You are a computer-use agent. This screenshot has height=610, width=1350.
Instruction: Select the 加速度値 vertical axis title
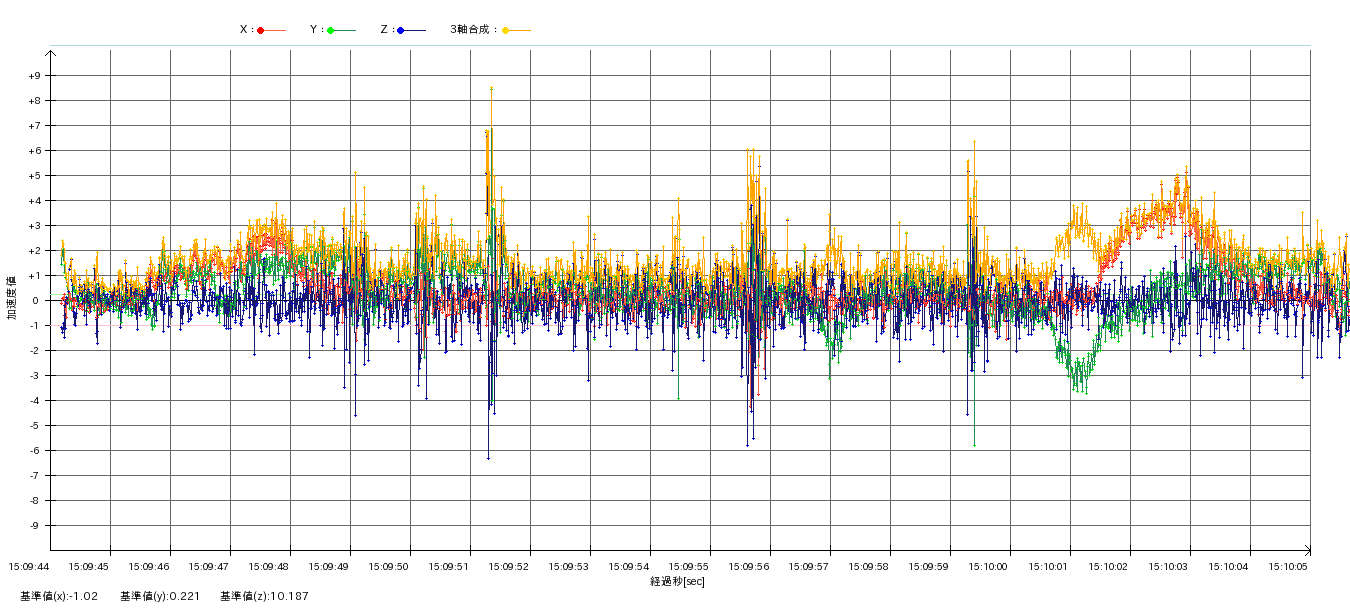[12, 297]
